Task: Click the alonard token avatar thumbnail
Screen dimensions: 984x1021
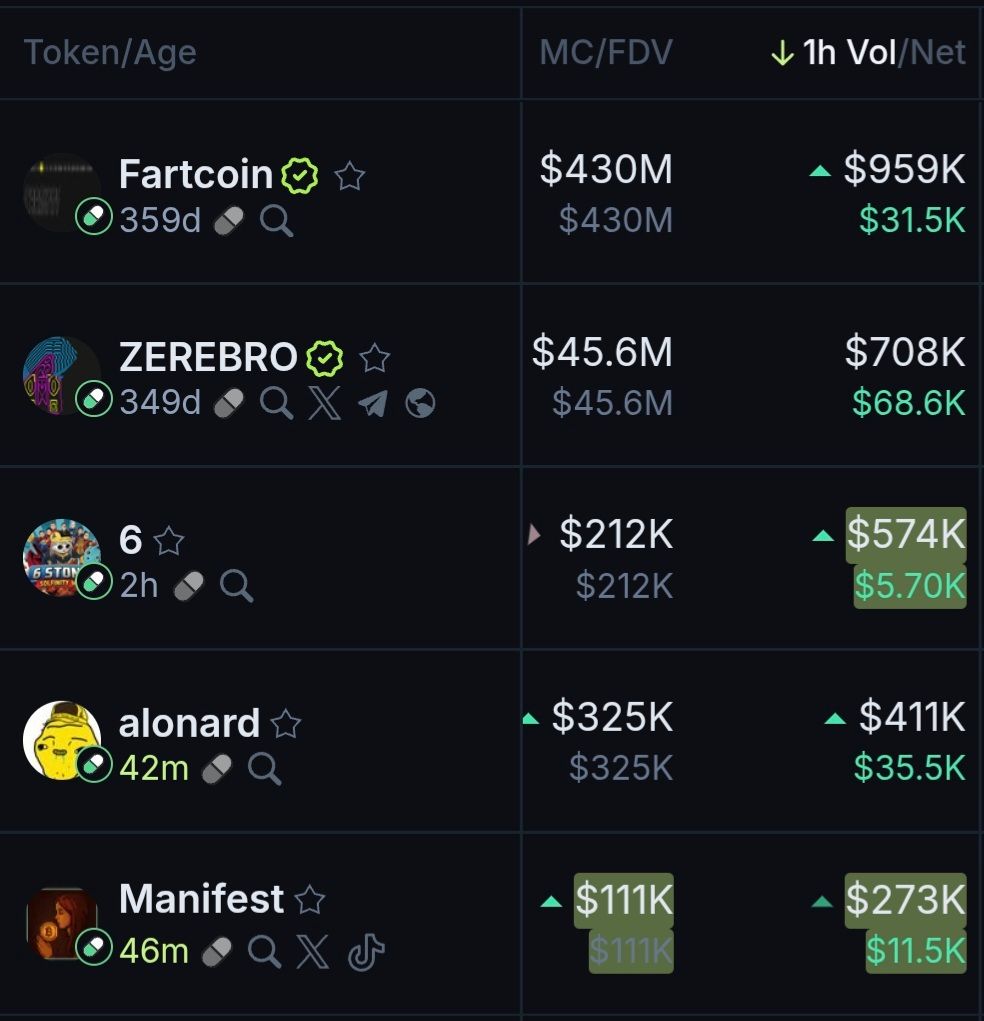Action: (61, 739)
